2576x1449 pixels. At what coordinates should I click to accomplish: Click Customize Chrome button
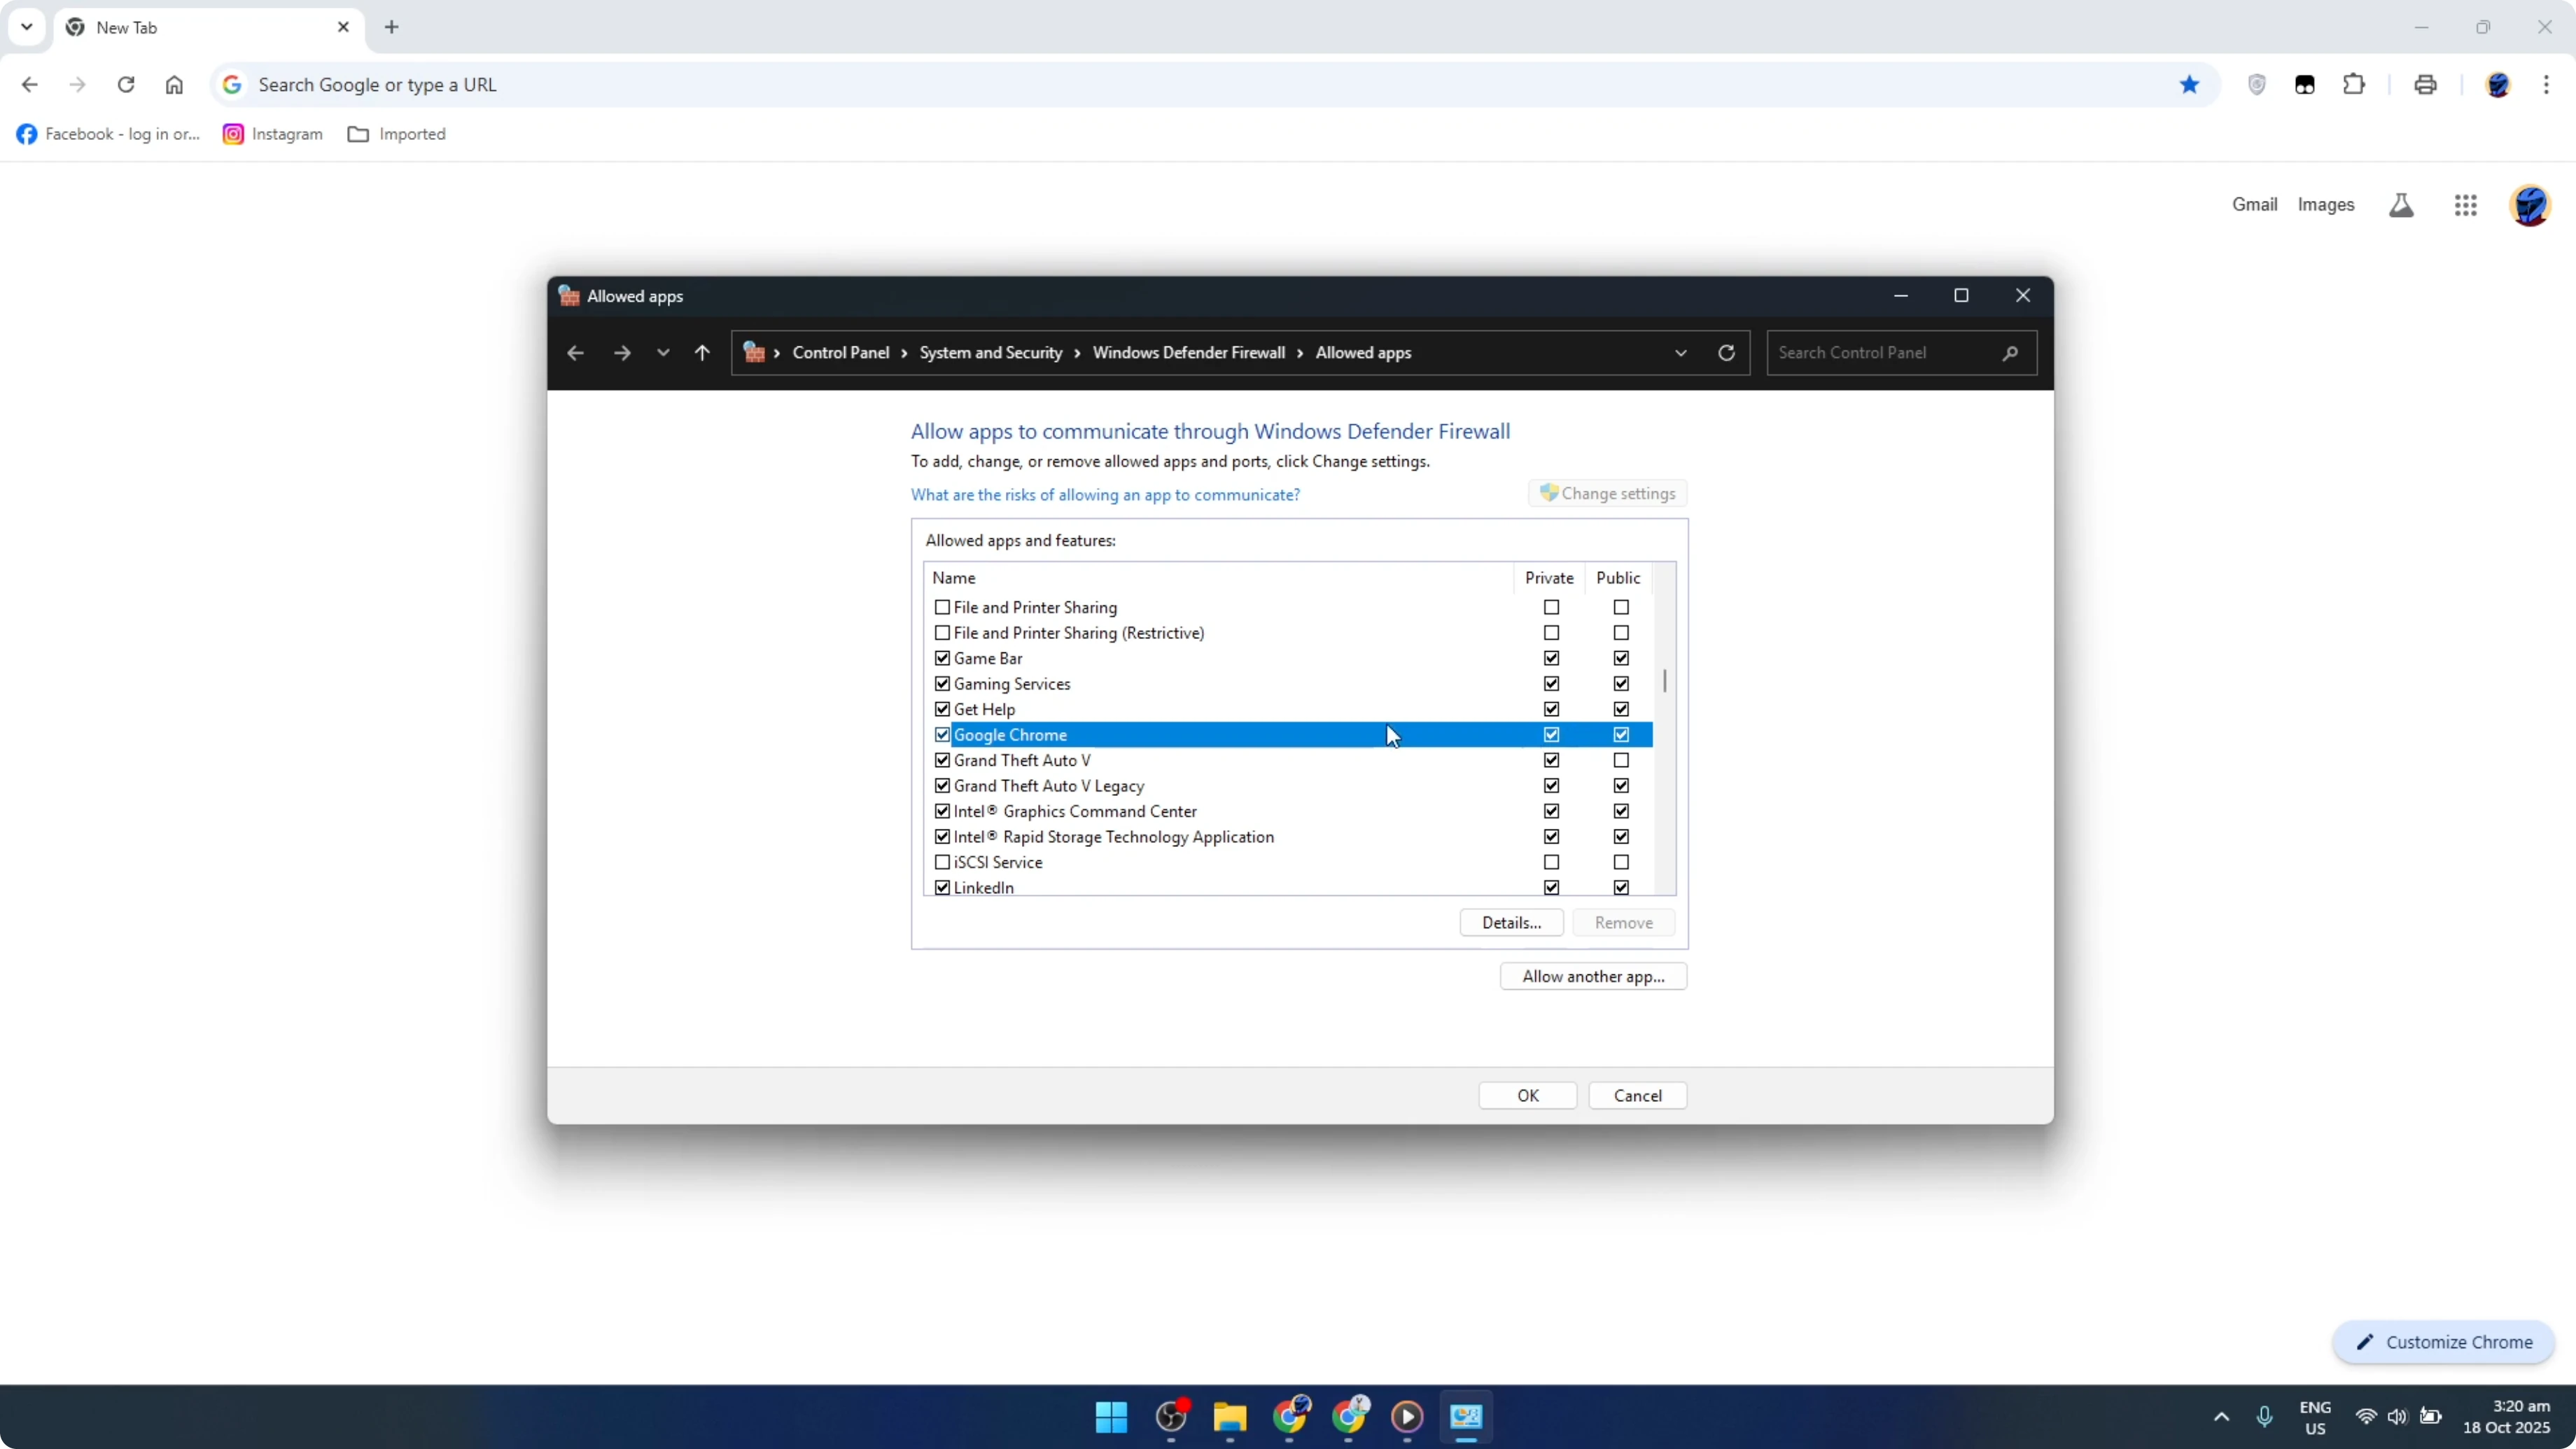tap(2443, 1343)
